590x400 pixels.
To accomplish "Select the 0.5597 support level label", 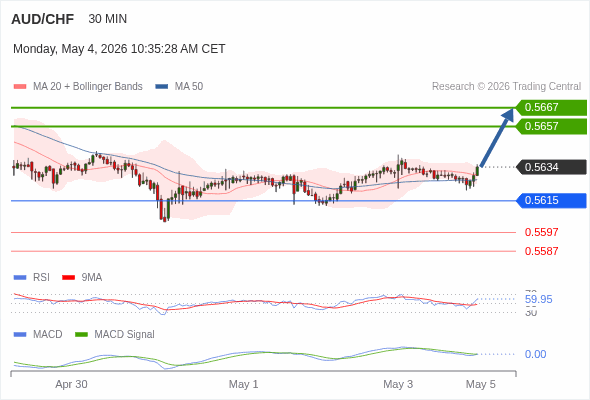I will point(541,233).
